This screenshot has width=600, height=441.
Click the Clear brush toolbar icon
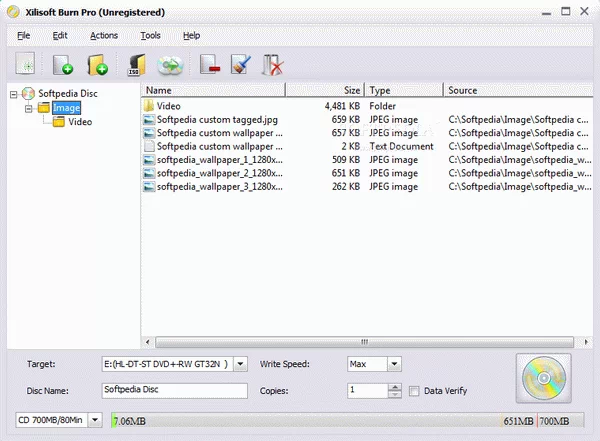[241, 64]
